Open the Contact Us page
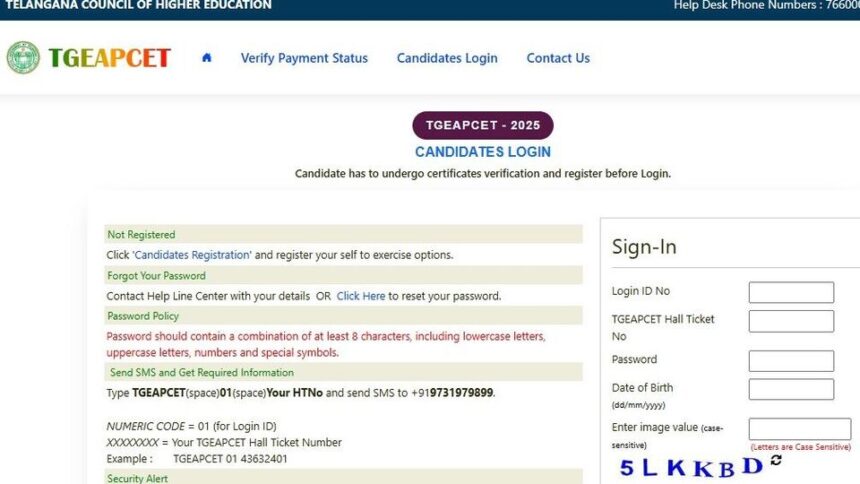Viewport: 860px width, 484px height. [558, 58]
